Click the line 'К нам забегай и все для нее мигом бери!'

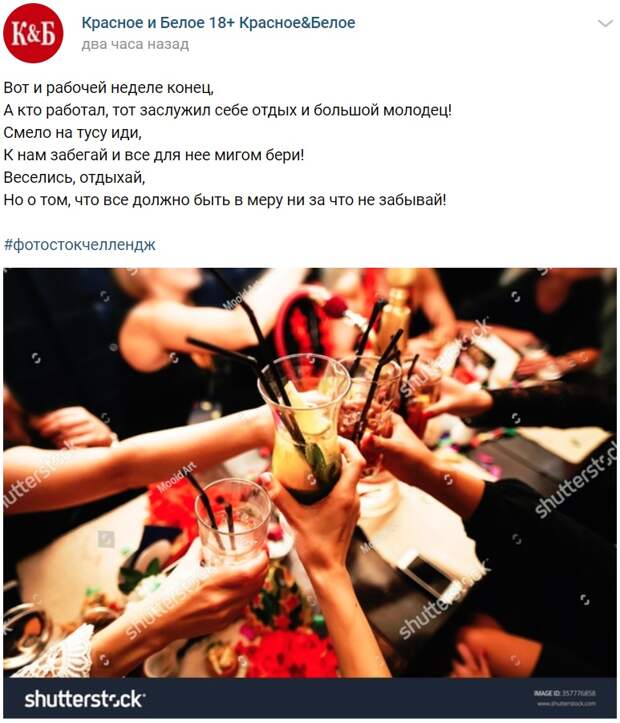[x=154, y=155]
